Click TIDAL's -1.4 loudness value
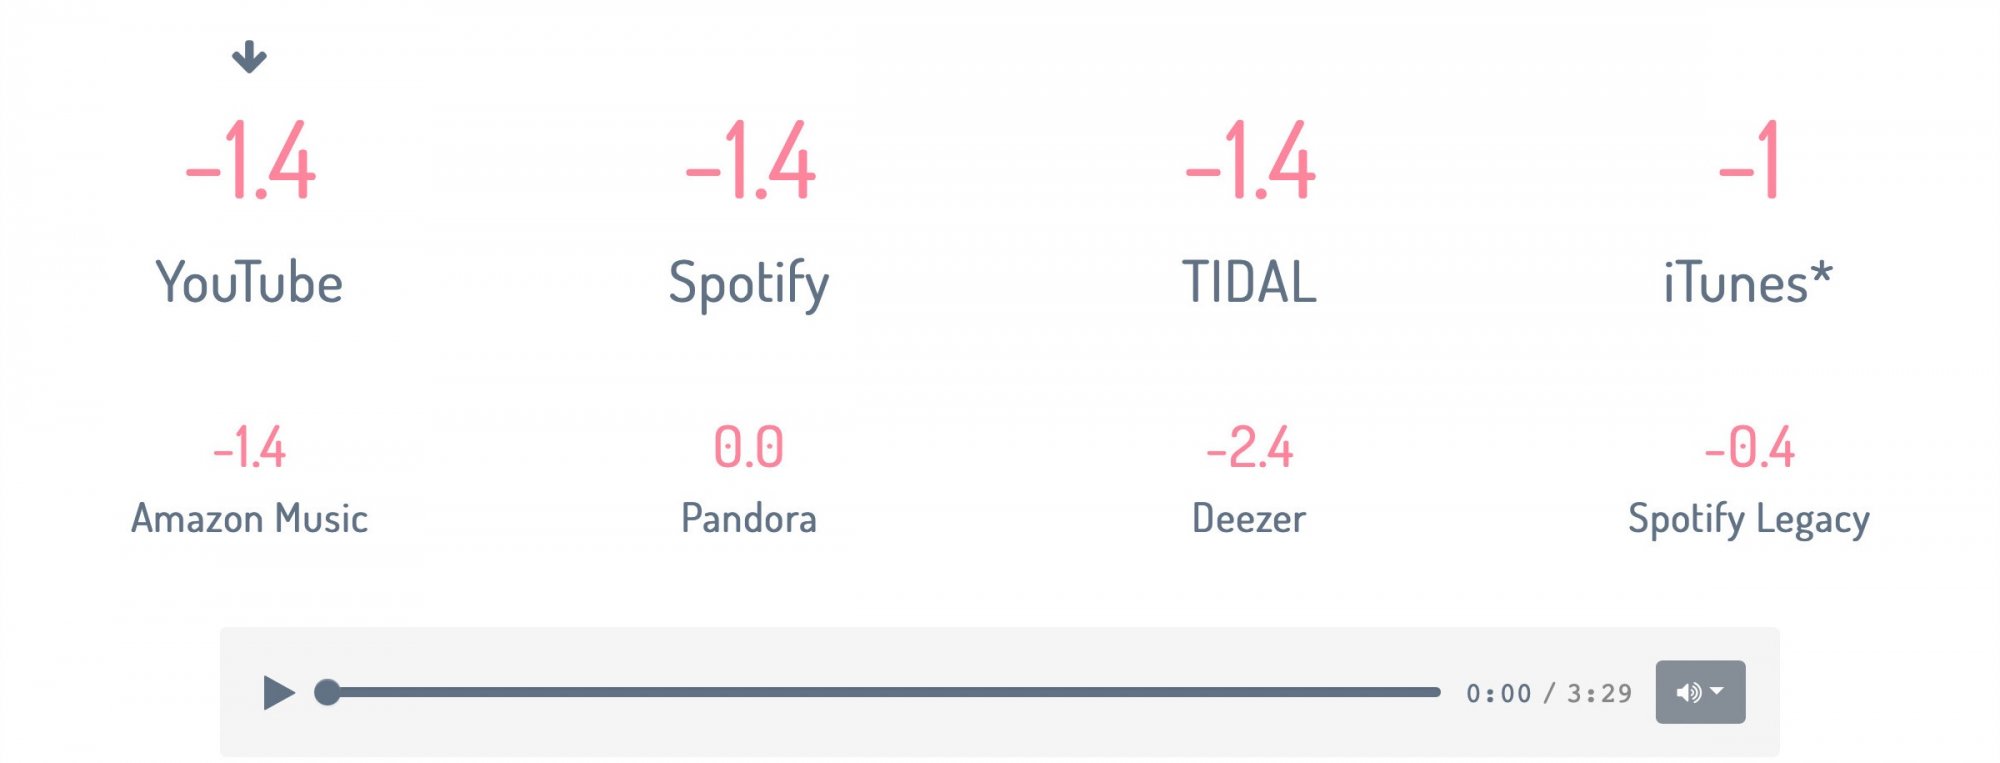This screenshot has width=2000, height=763. coord(1250,161)
